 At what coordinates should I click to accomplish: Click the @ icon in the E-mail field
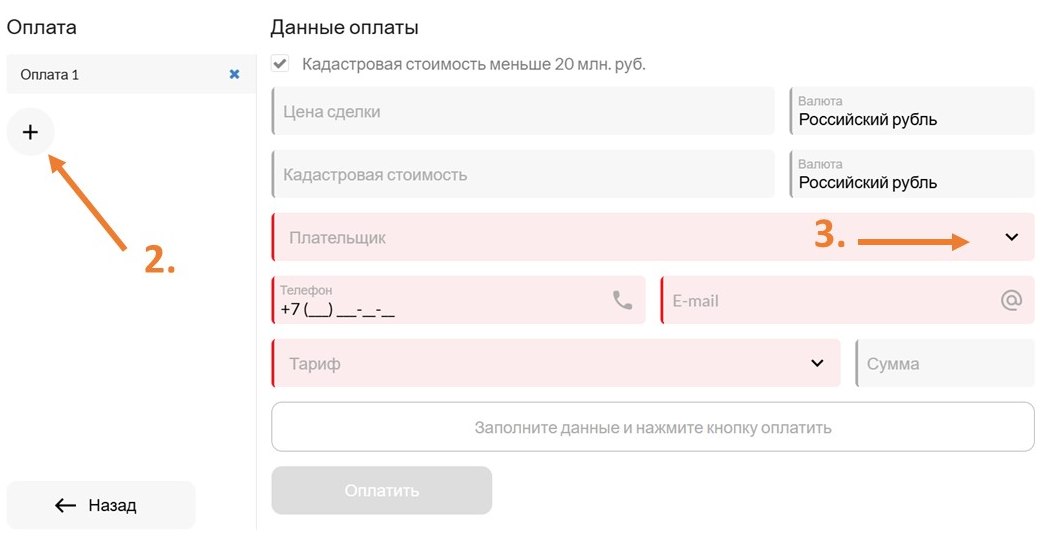click(x=1011, y=300)
